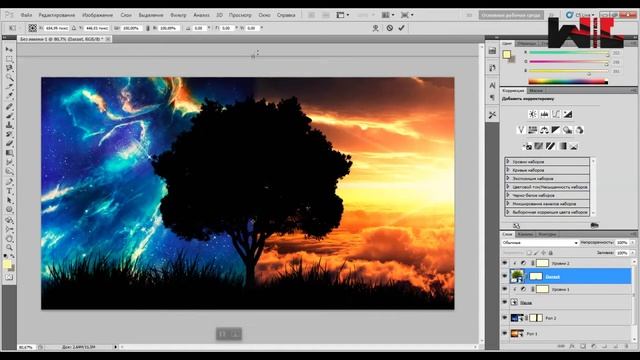The image size is (640, 360).
Task: Toggle the width-height link chain
Action: pyautogui.click(x=148, y=28)
